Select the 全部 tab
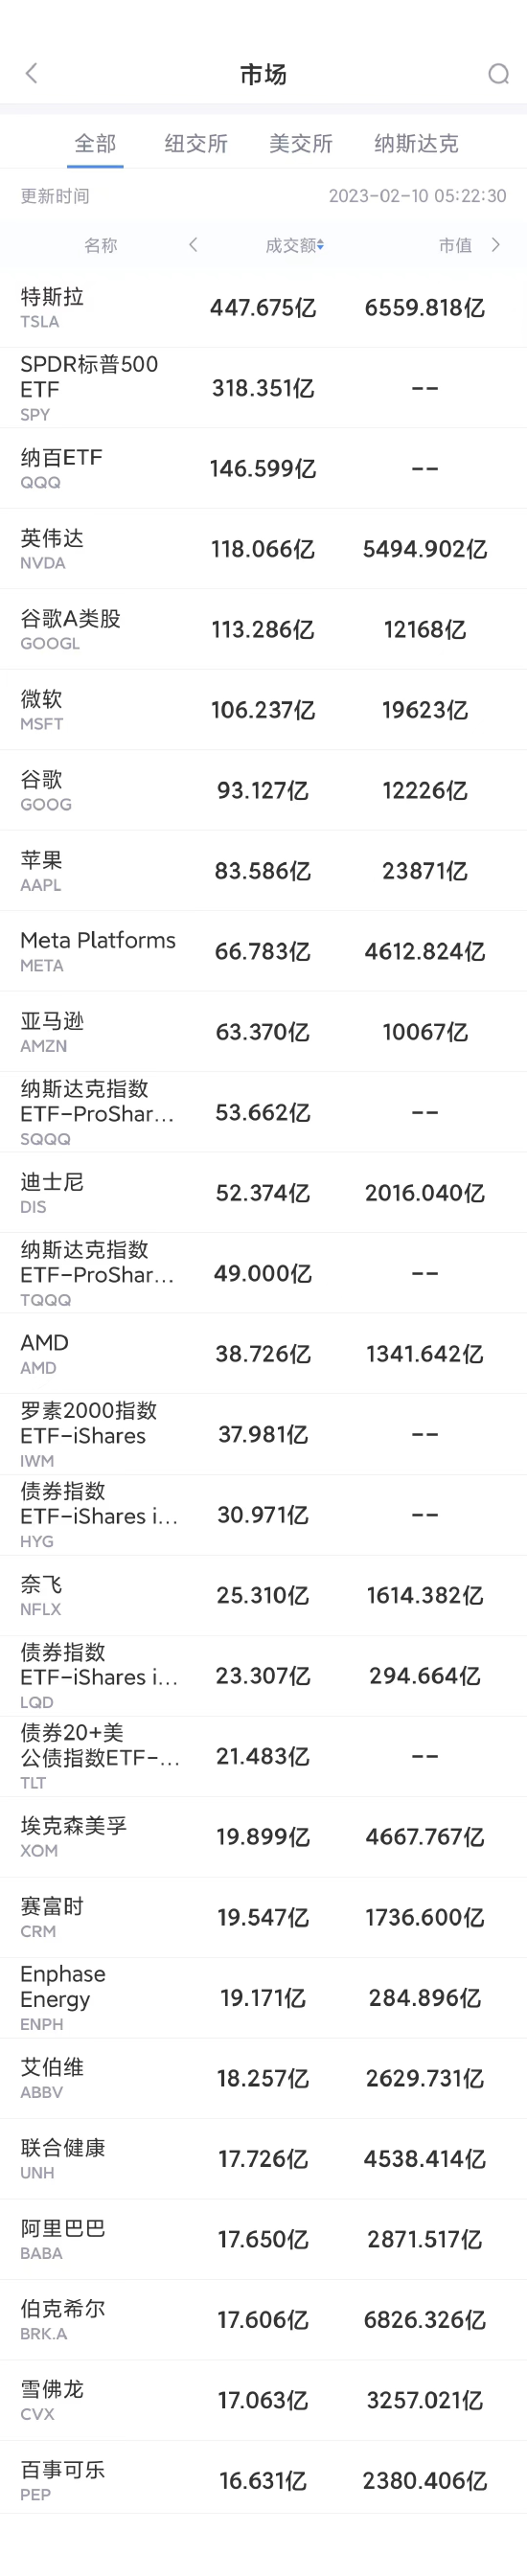Viewport: 527px width, 2576px height. [x=95, y=144]
